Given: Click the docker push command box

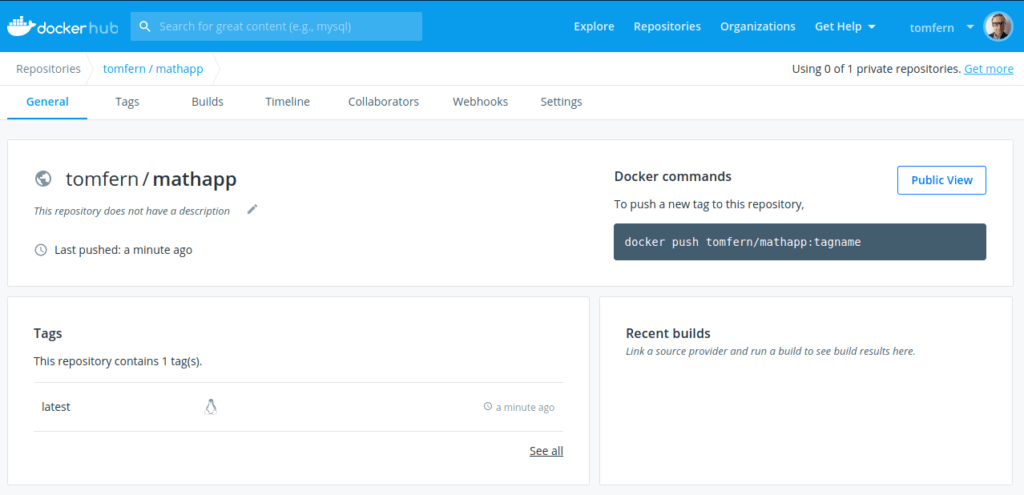Looking at the screenshot, I should pyautogui.click(x=800, y=242).
